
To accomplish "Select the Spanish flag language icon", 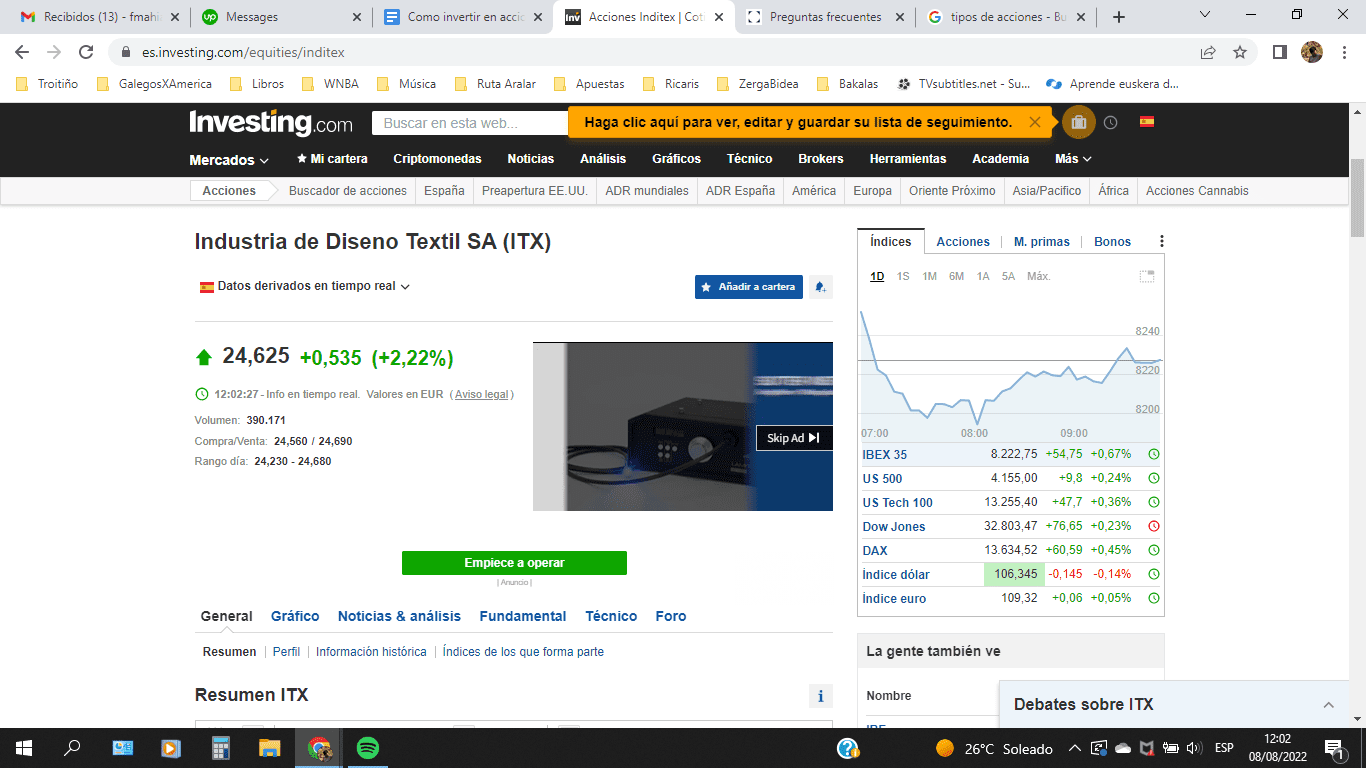I will click(x=1147, y=122).
